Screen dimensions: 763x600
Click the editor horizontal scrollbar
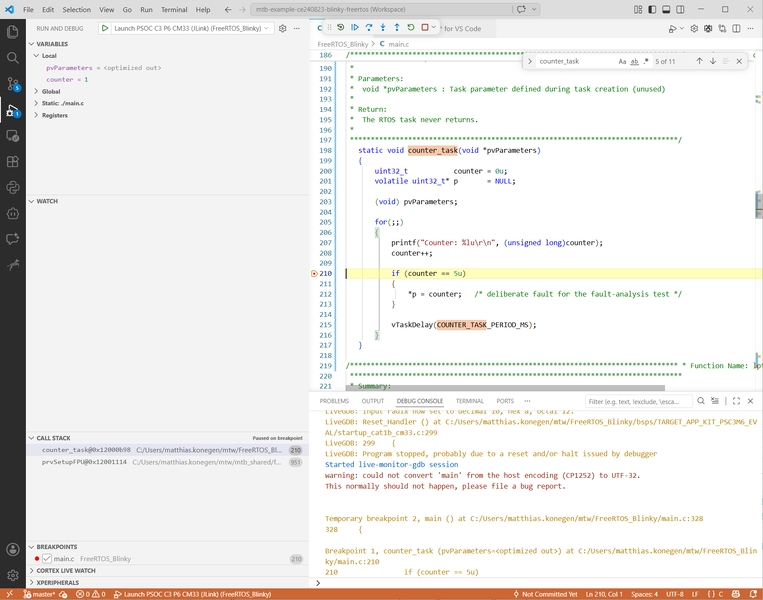coord(505,388)
